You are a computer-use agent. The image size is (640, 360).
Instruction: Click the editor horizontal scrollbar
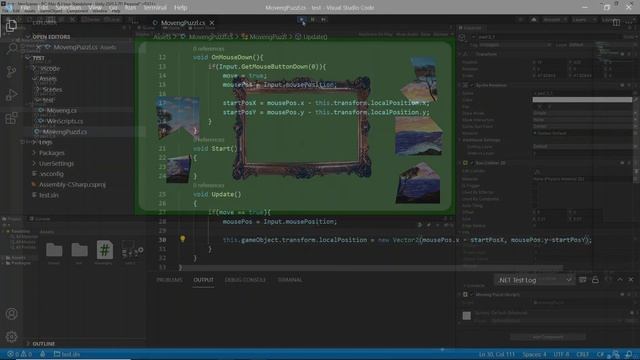tap(371, 268)
